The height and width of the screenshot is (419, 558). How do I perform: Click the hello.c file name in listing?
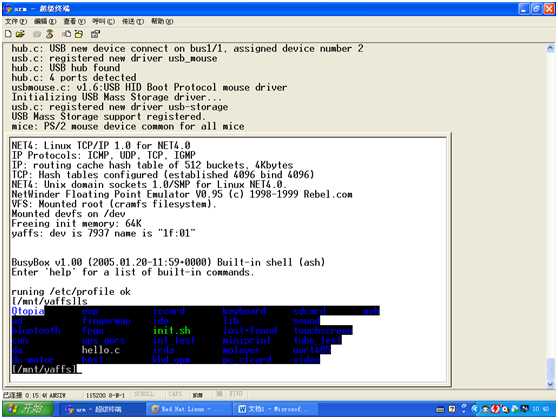pyautogui.click(x=101, y=350)
